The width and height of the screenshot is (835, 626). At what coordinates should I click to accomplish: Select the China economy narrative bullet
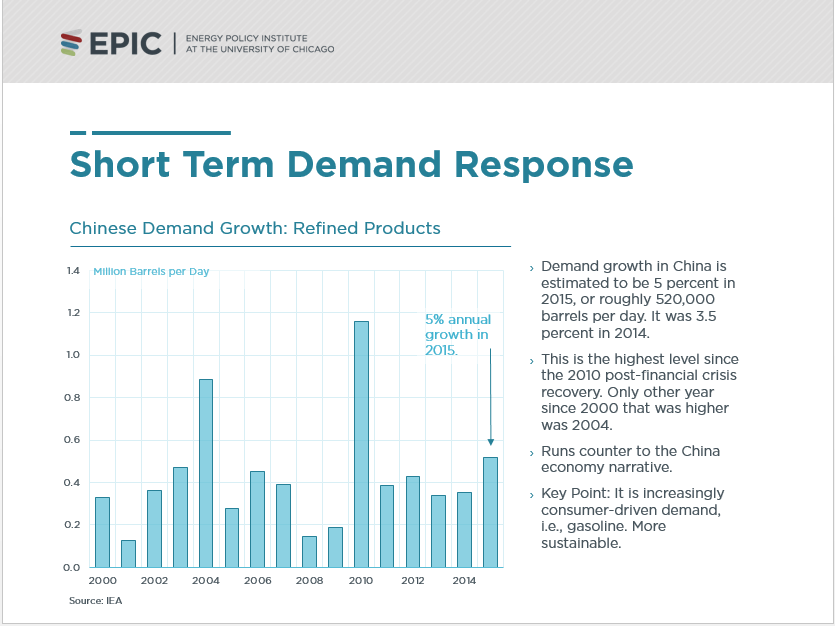tap(630, 459)
